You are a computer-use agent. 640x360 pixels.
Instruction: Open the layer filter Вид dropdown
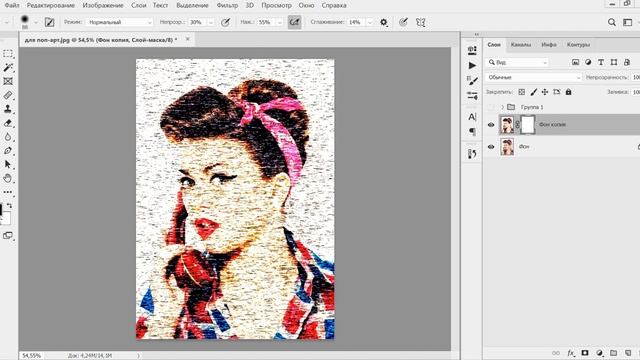pos(517,62)
